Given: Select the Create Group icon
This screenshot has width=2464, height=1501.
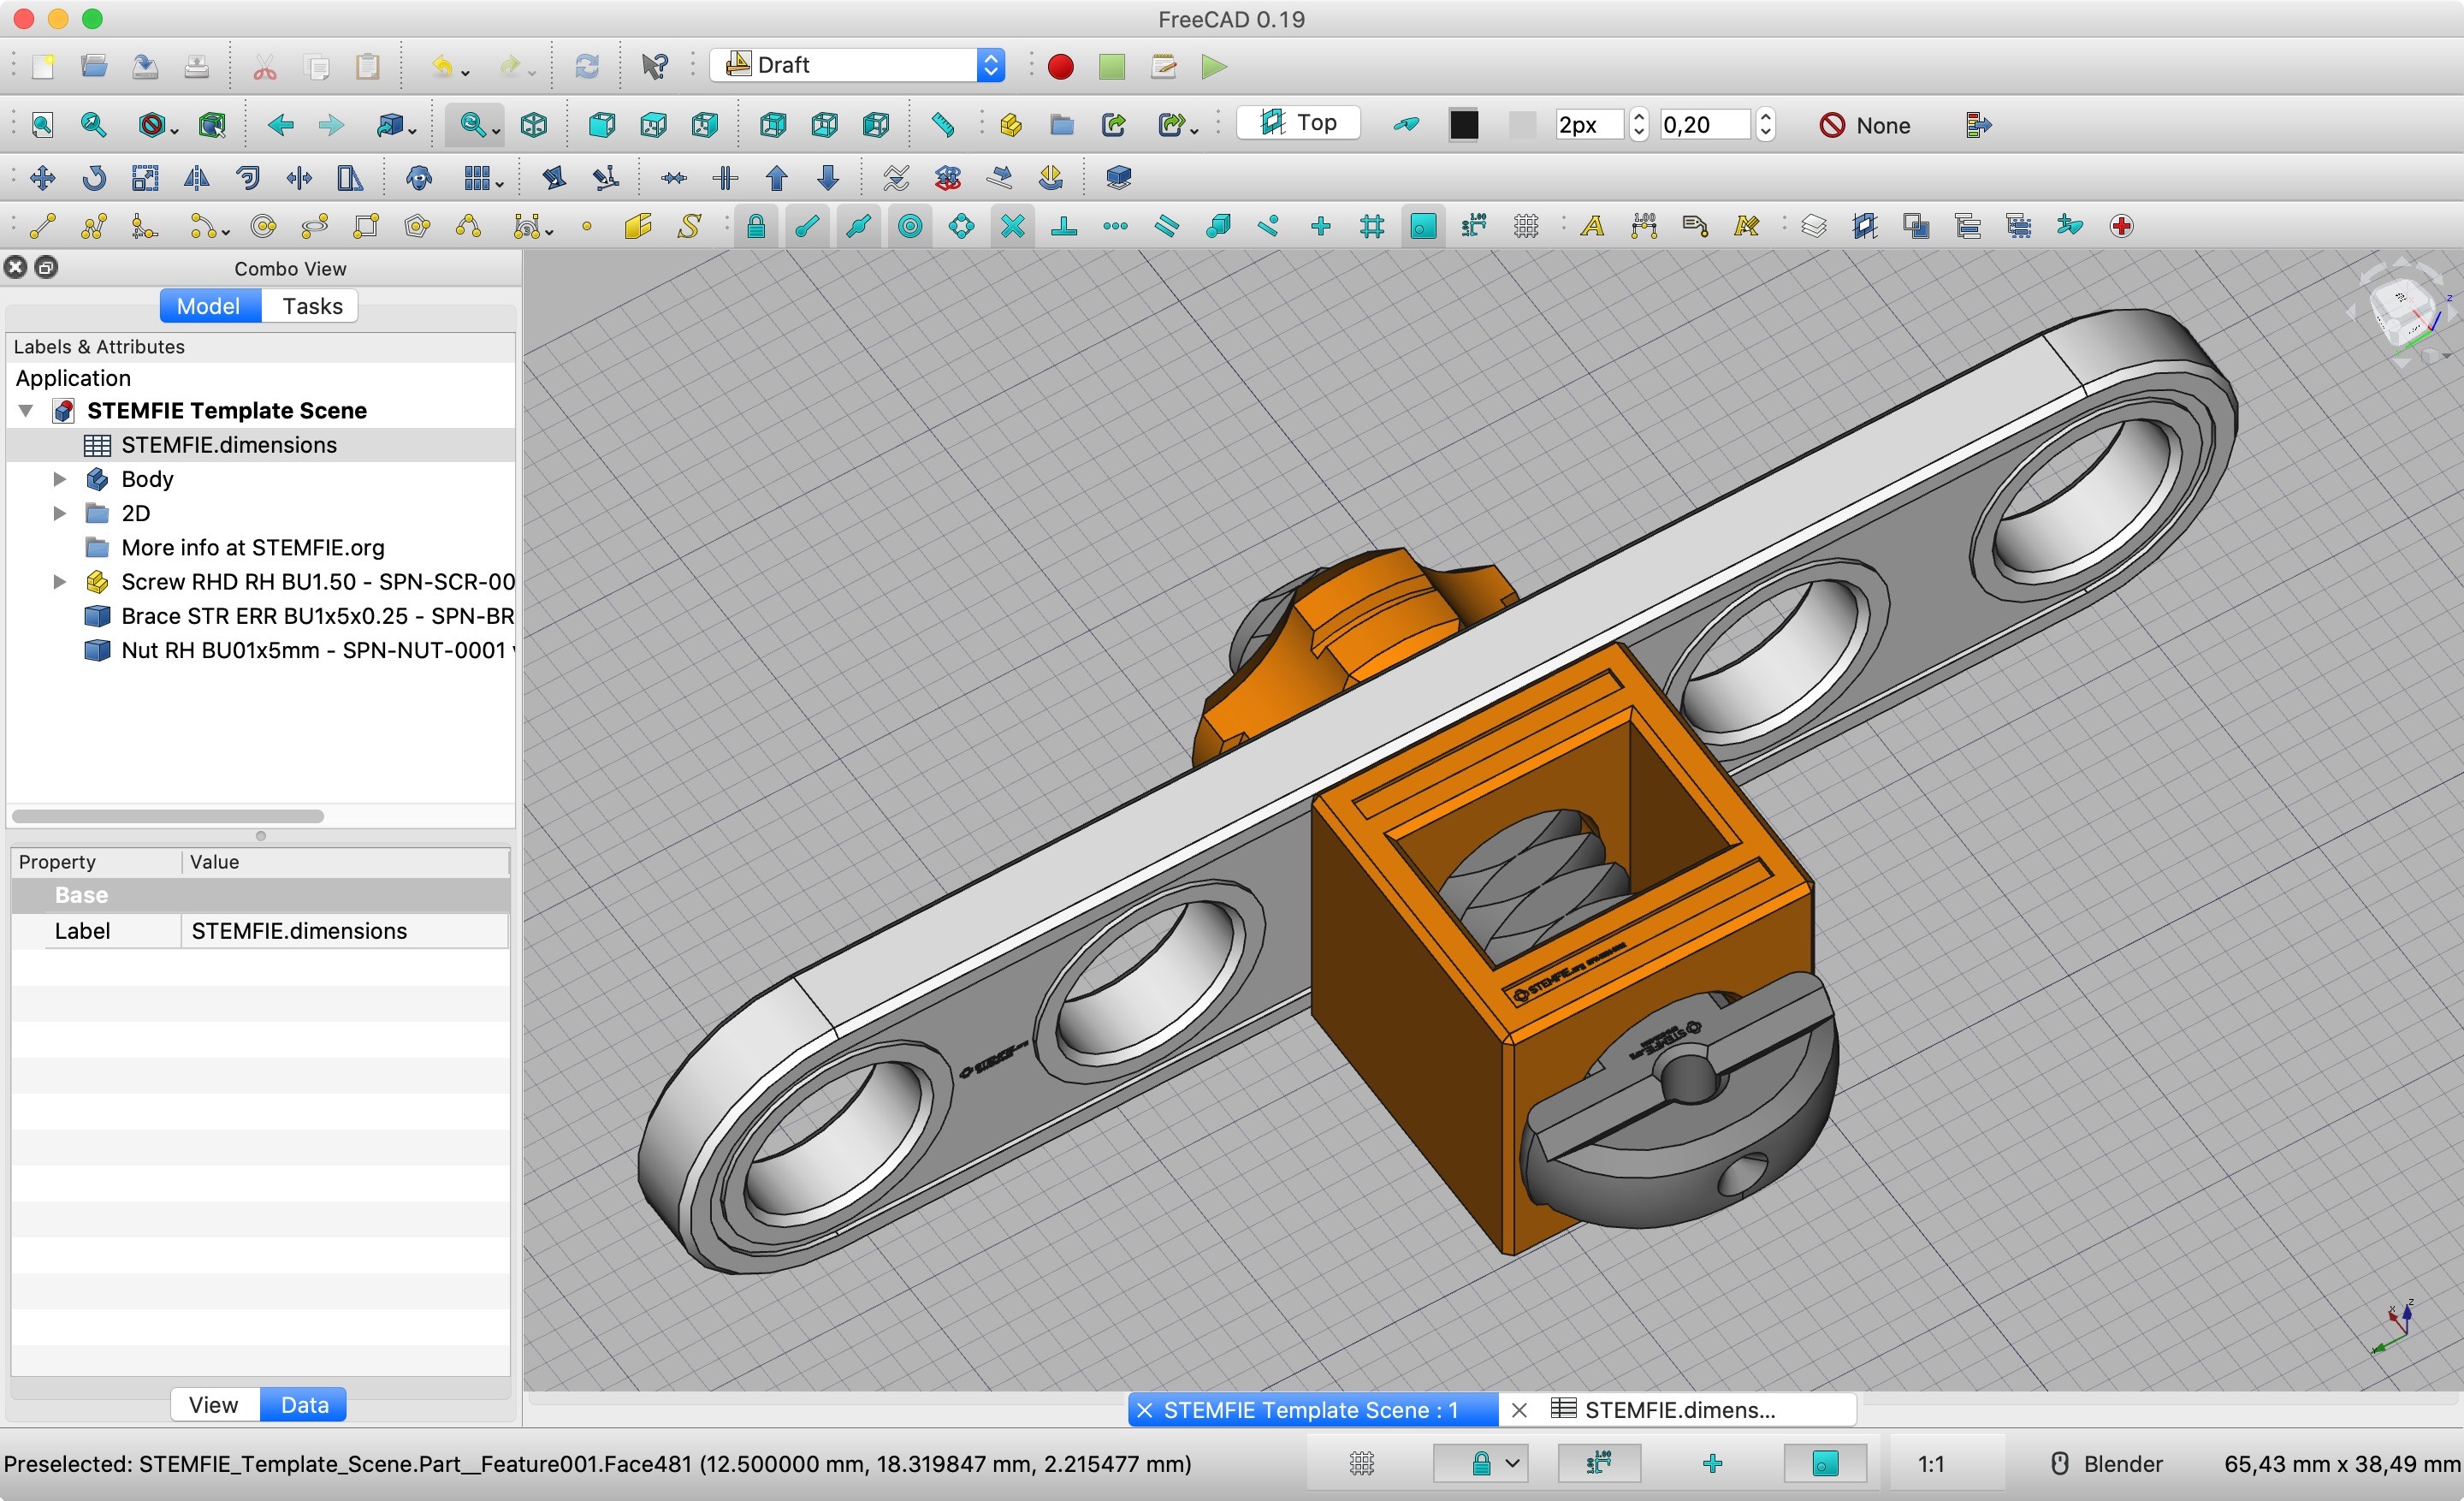Looking at the screenshot, I should [1067, 123].
